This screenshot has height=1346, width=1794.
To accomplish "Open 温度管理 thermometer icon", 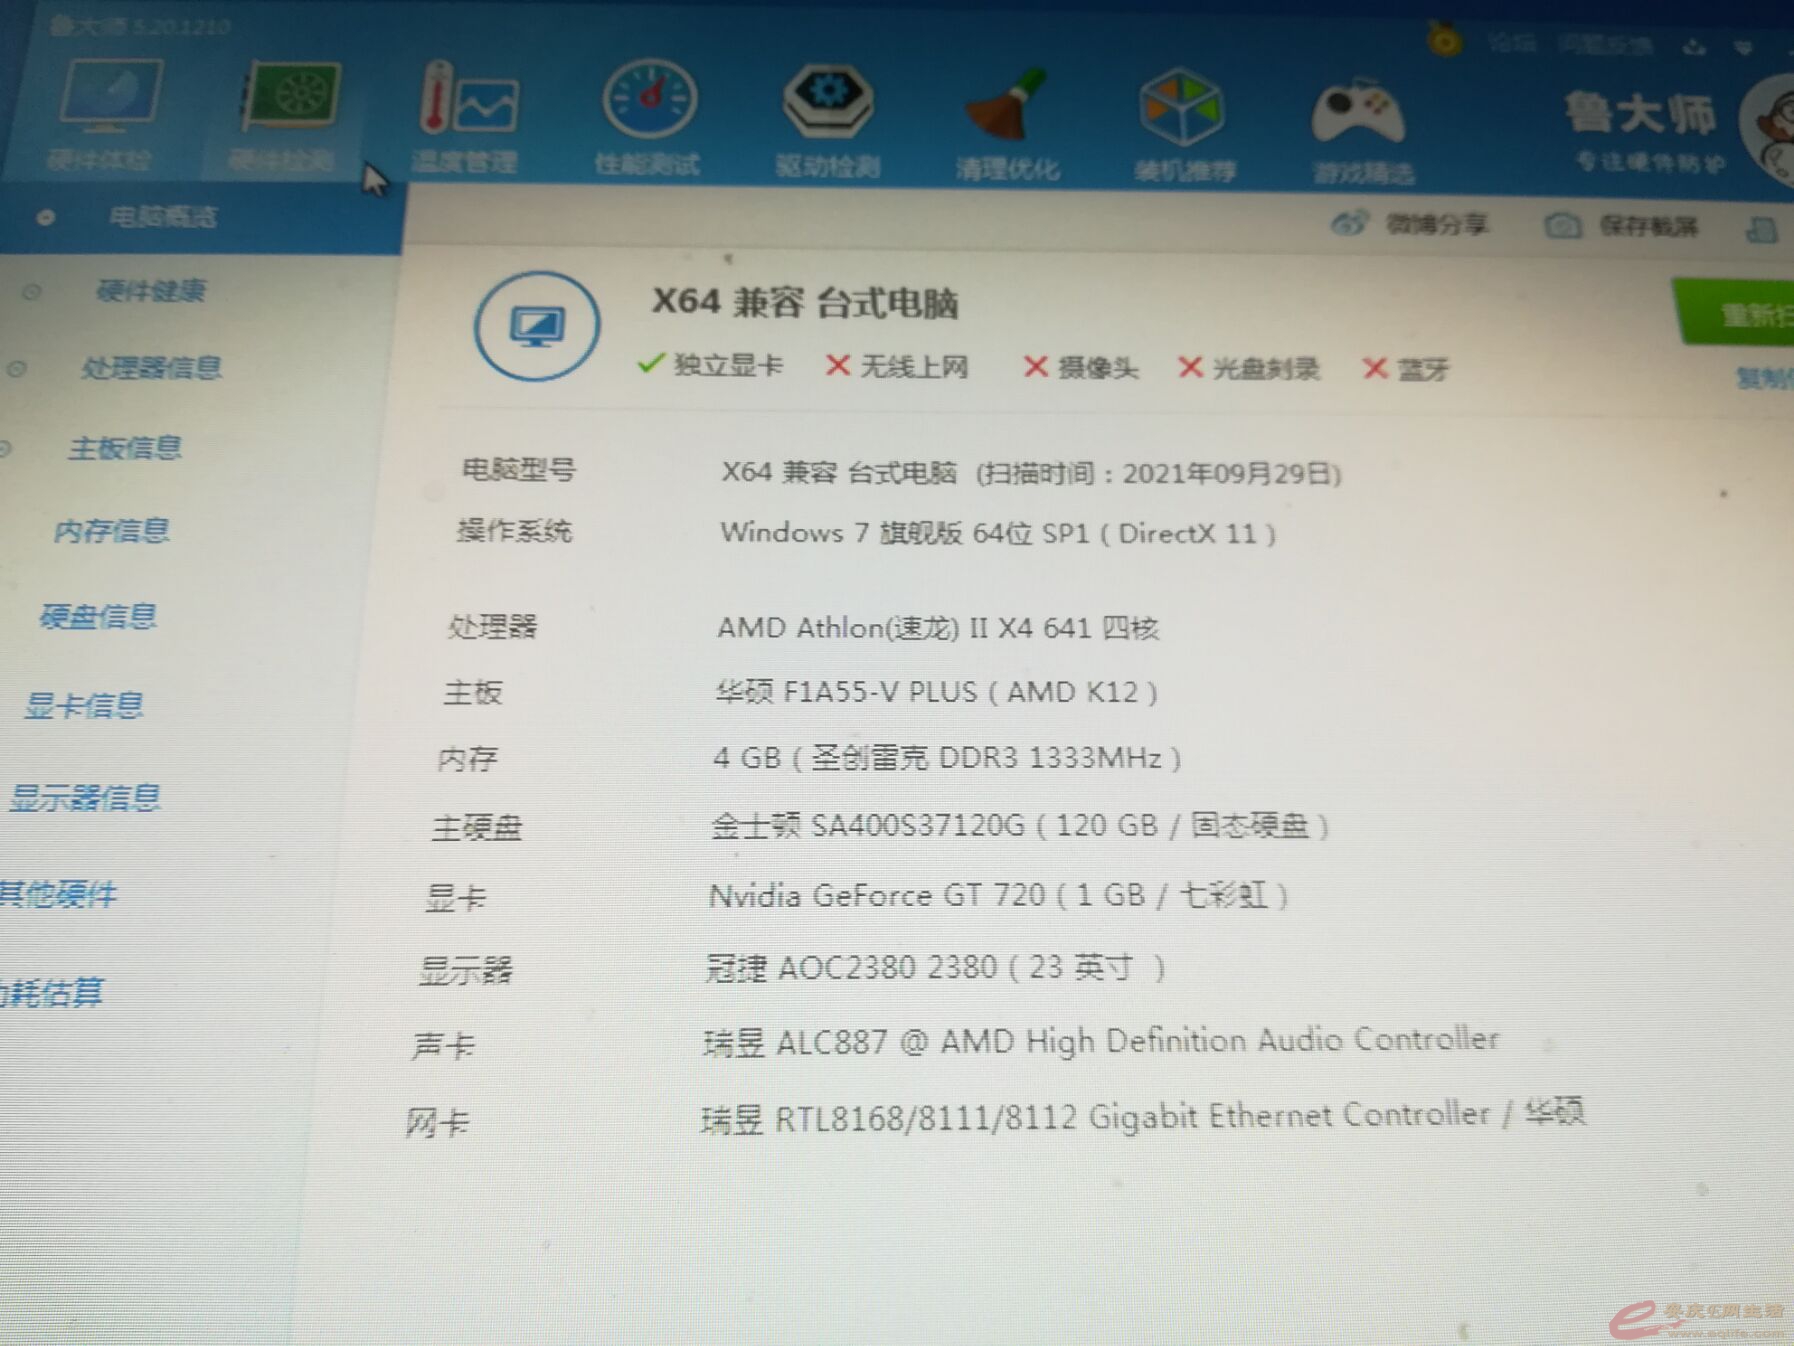I will coord(468,101).
